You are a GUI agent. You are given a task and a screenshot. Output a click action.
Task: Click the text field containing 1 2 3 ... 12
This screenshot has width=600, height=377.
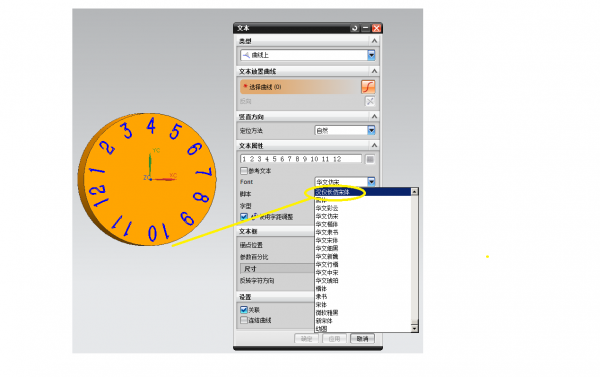[x=301, y=159]
